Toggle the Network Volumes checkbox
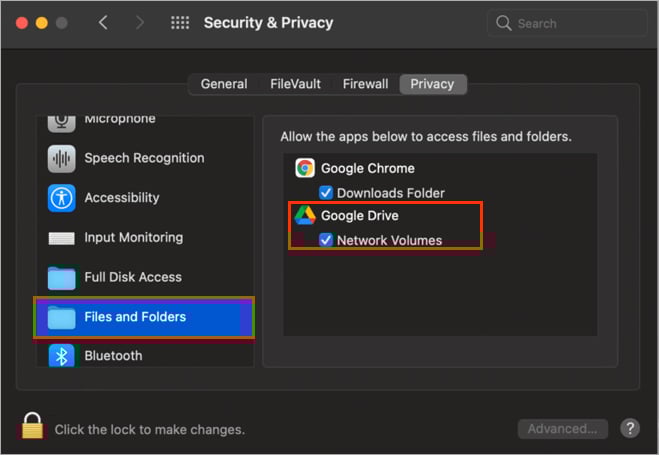The height and width of the screenshot is (455, 659). 326,240
